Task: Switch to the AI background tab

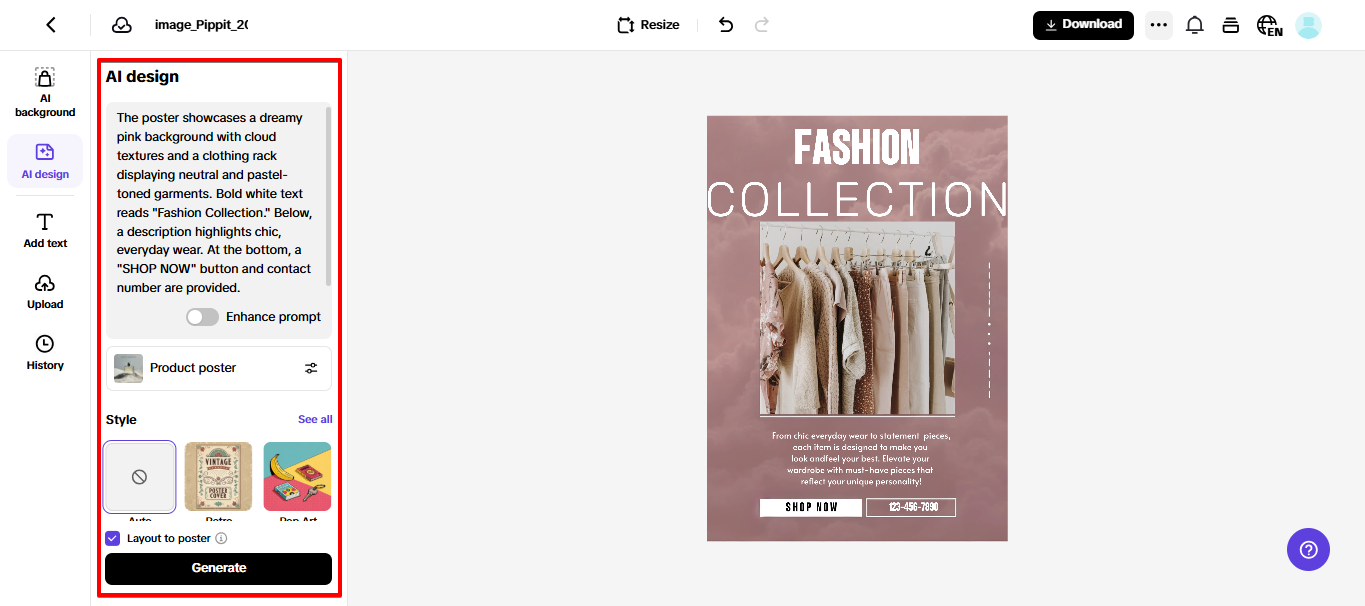Action: click(45, 92)
